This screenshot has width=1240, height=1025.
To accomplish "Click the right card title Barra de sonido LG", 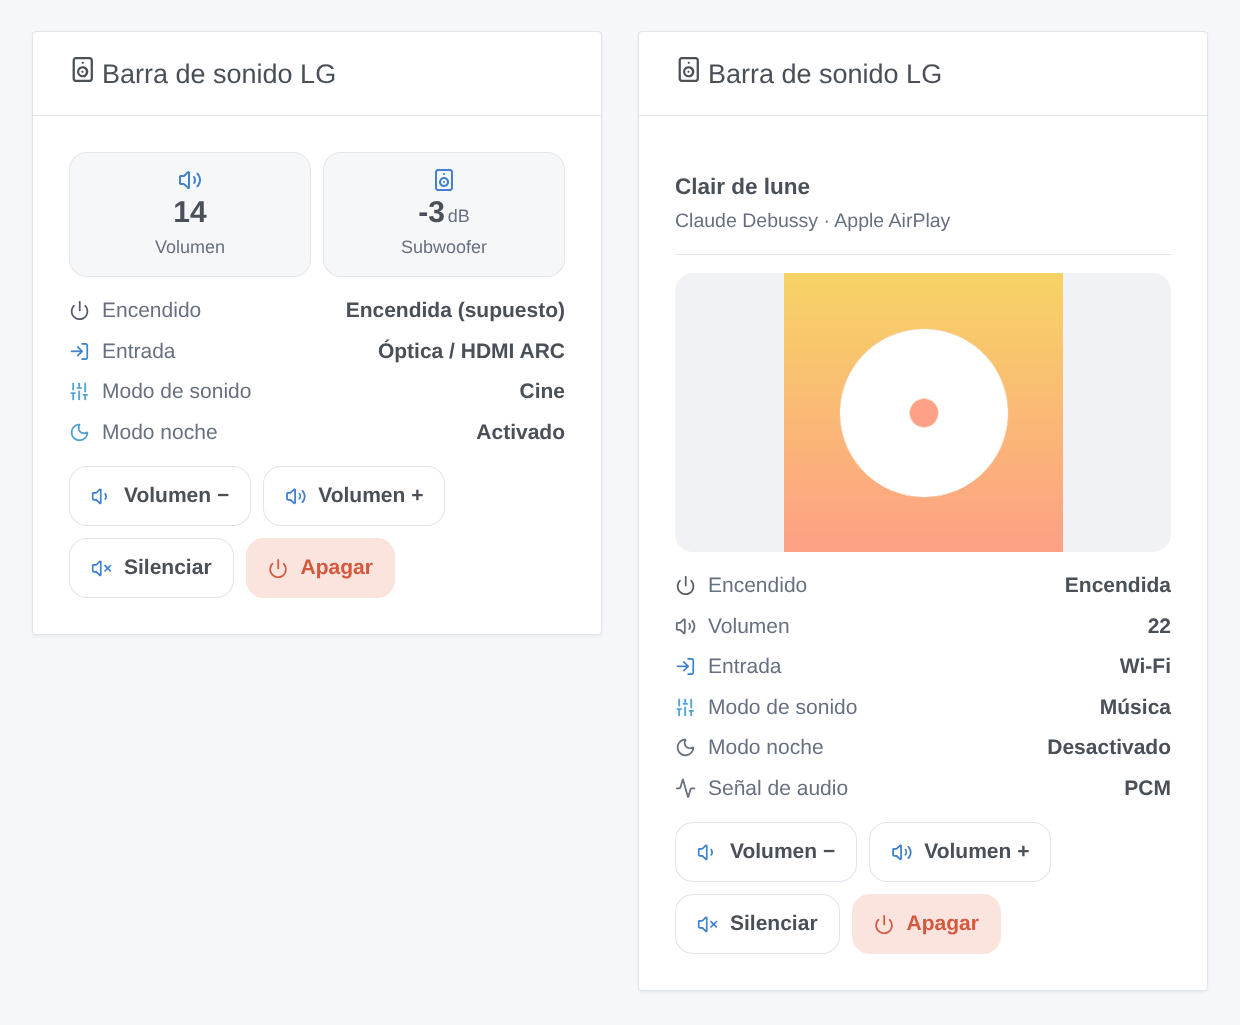I will [x=825, y=74].
